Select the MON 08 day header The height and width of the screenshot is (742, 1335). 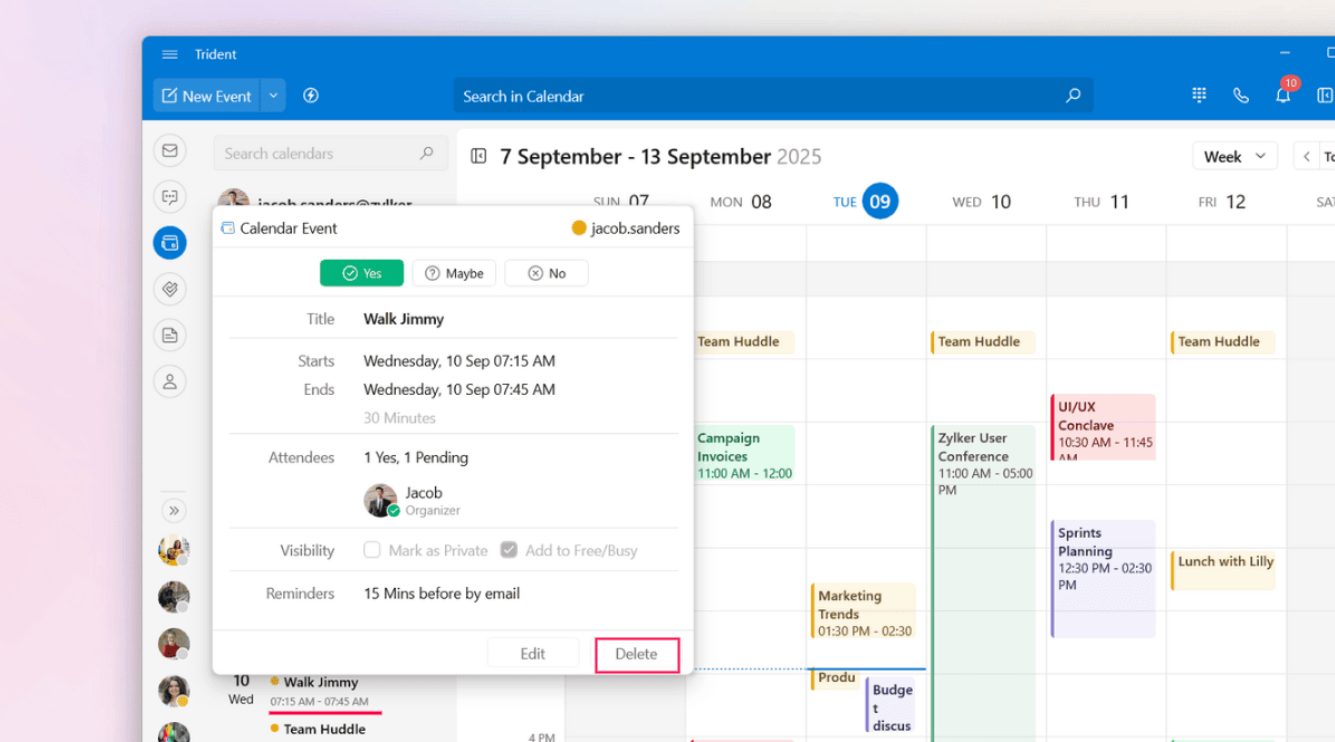point(741,202)
